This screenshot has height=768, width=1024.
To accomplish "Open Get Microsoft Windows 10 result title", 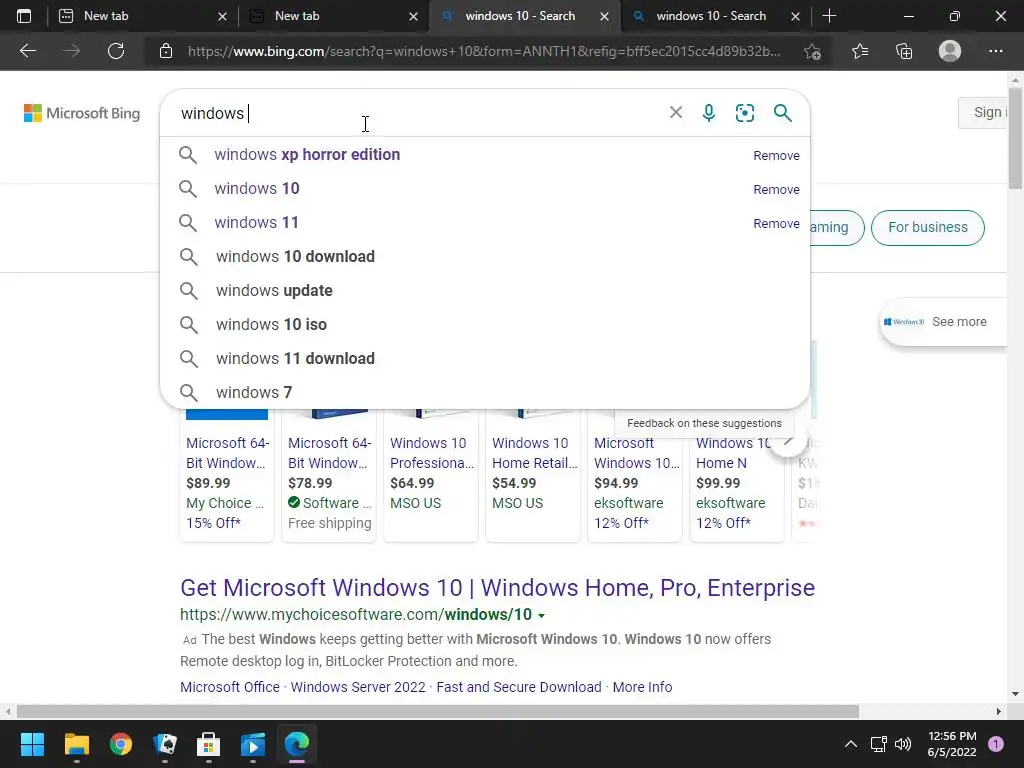I will click(x=497, y=588).
